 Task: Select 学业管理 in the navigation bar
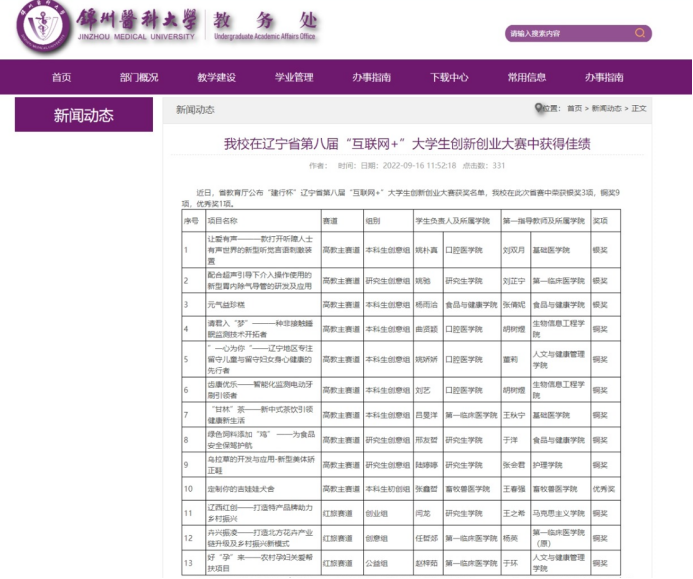coord(294,77)
